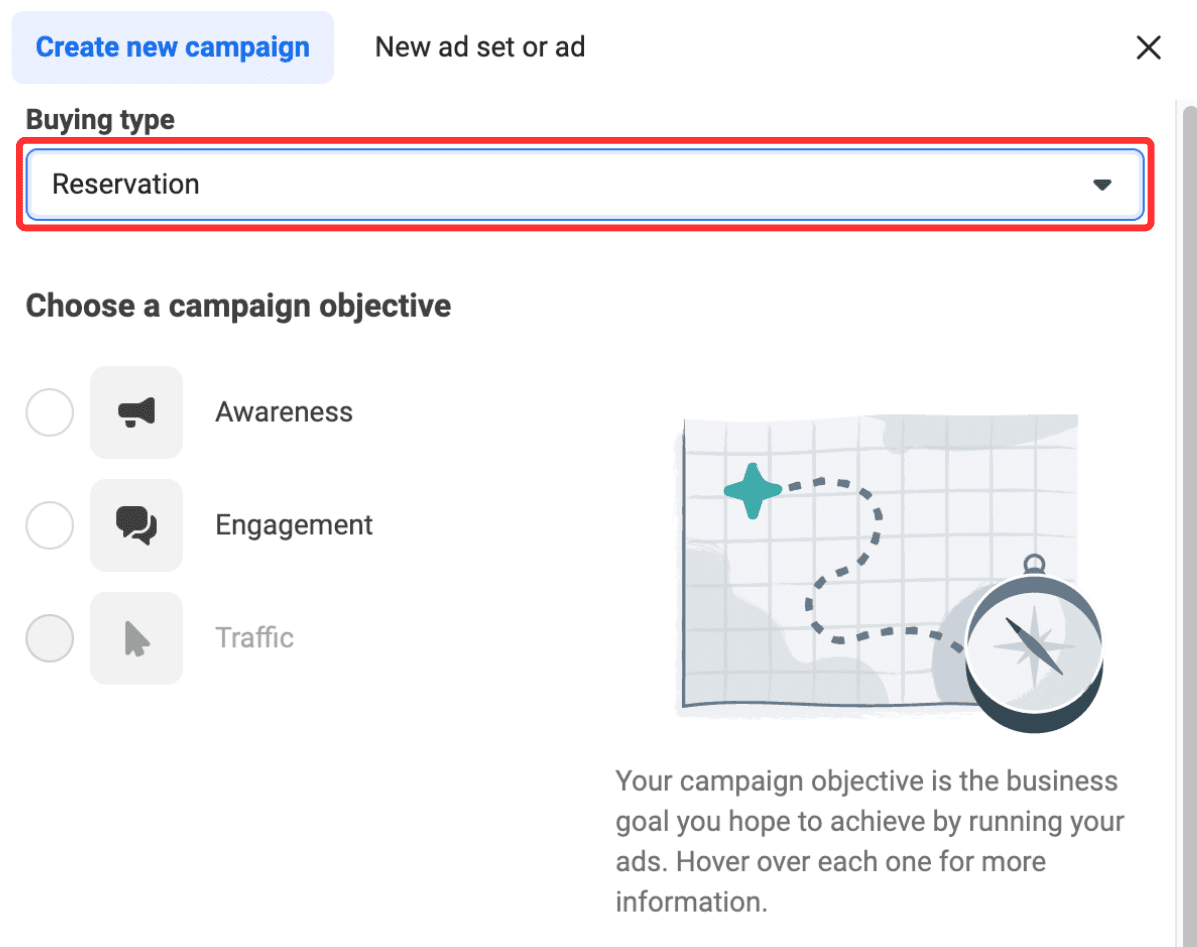Click the campaign objective description text
Viewport: 1197px width, 947px height.
(x=868, y=841)
